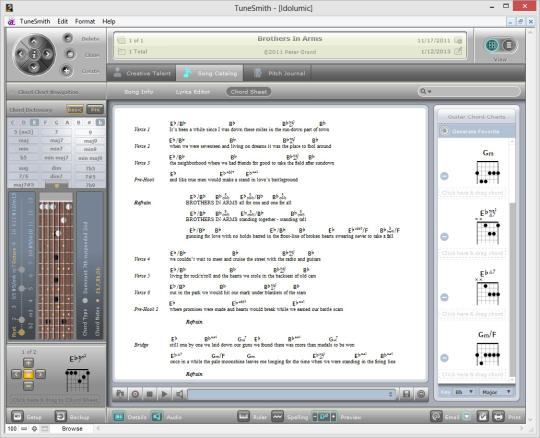
Task: Click the up arrow on the navigation wheel
Action: click(34, 42)
